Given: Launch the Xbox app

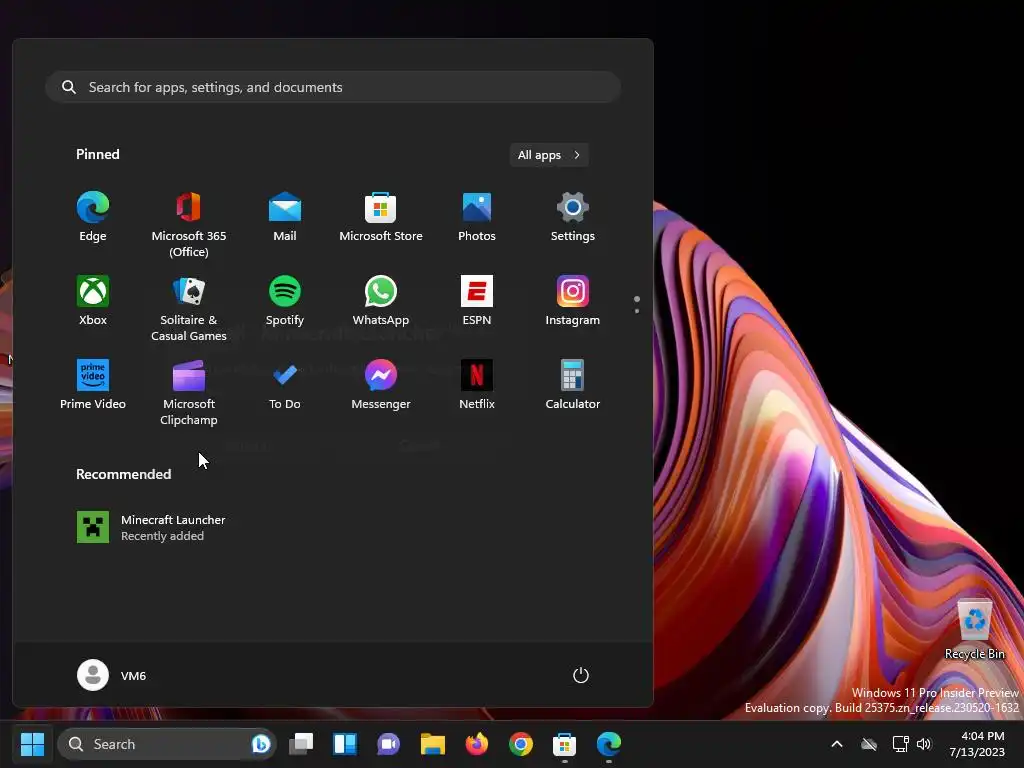Looking at the screenshot, I should coord(93,301).
